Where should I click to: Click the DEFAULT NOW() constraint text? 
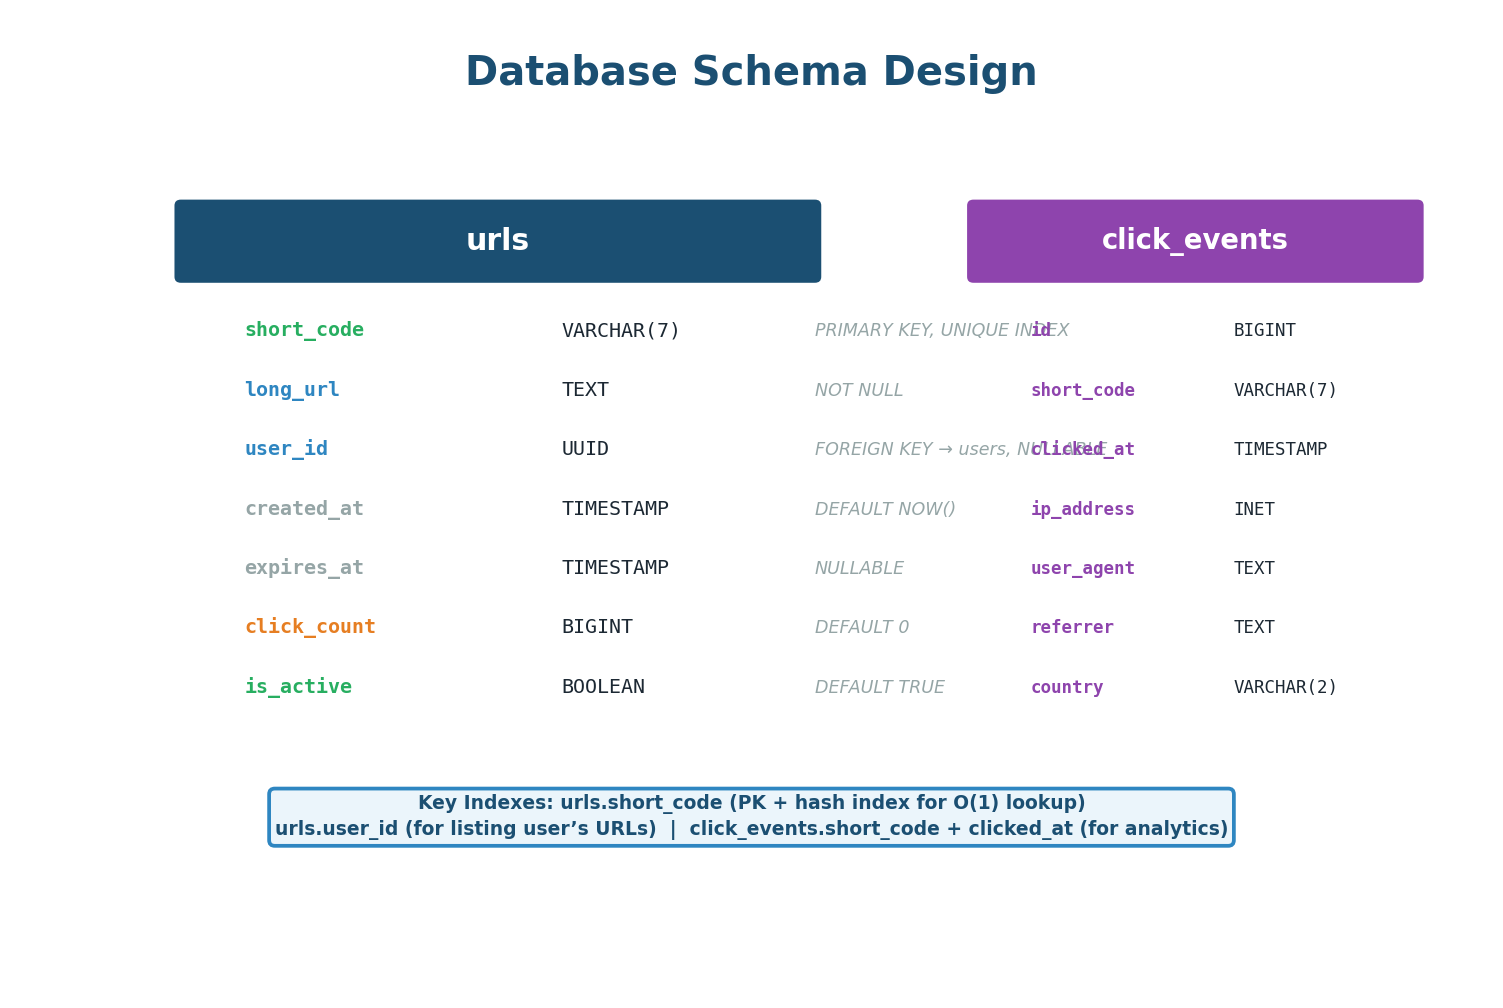click(884, 508)
